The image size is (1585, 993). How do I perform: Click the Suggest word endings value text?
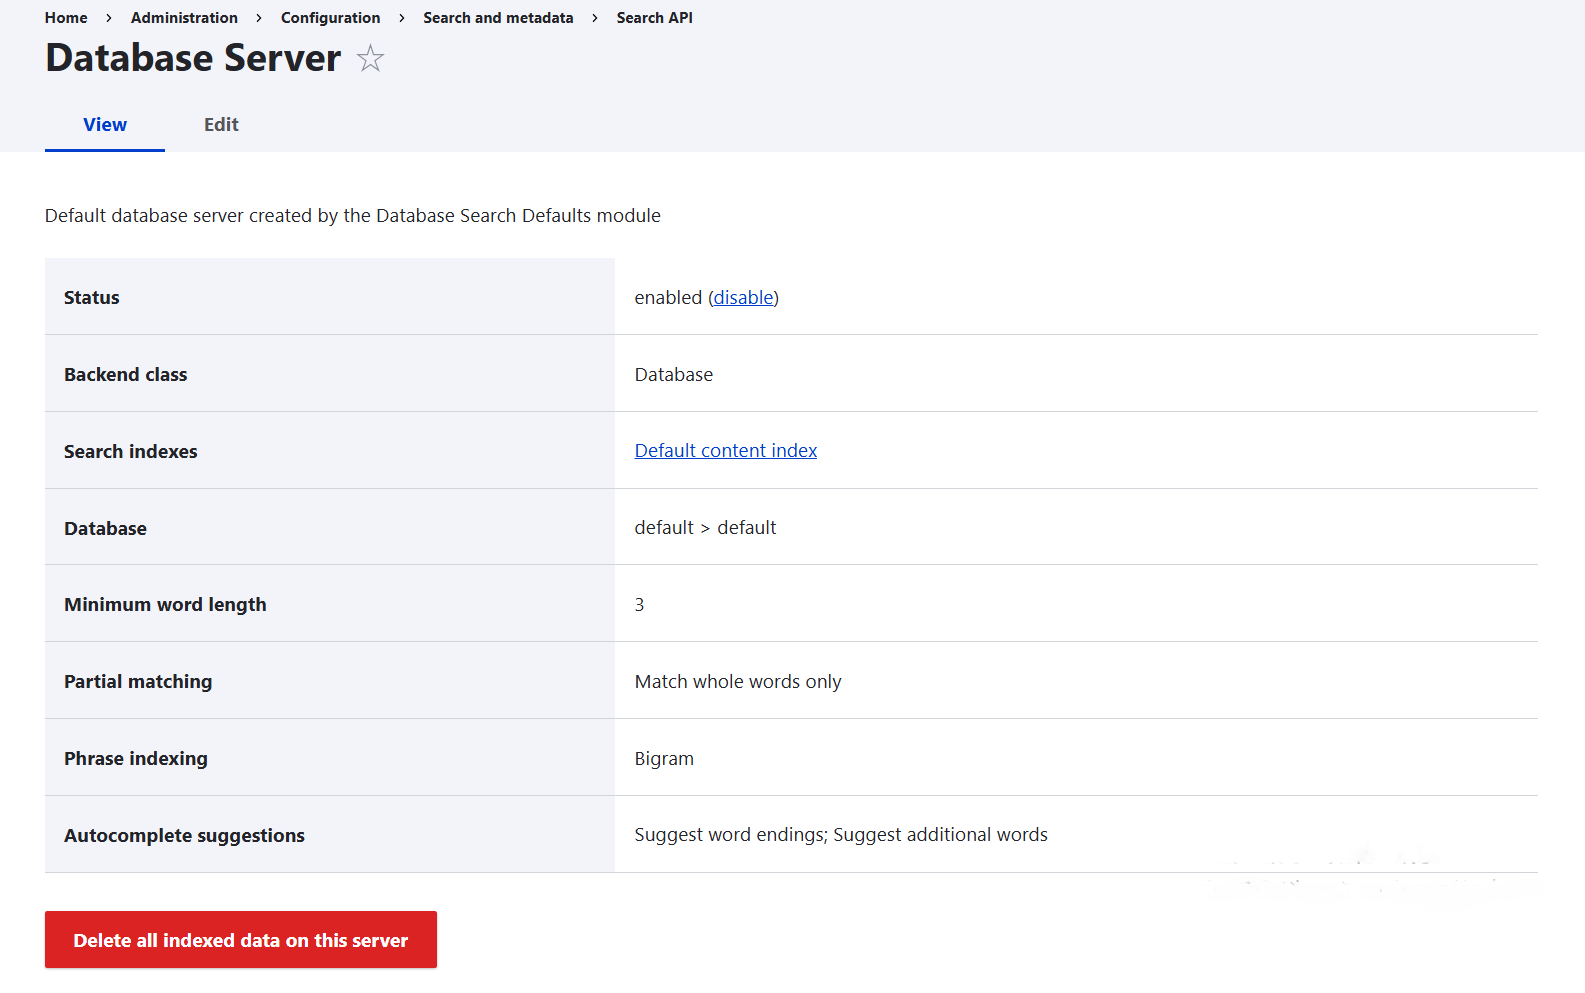(841, 835)
